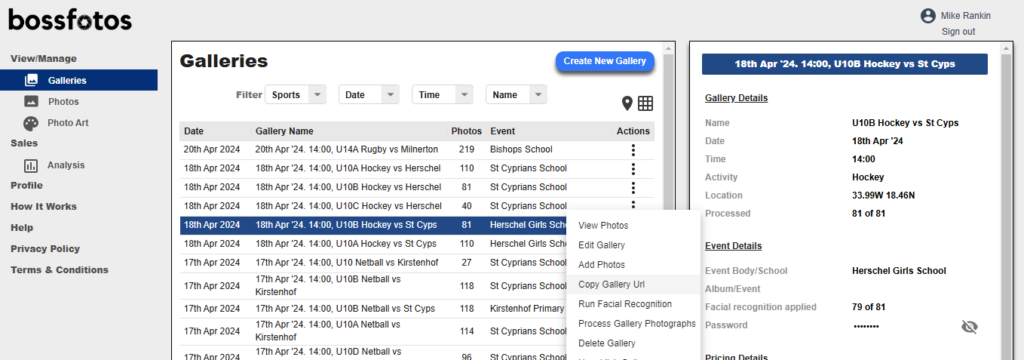Click the Mike Rankin user avatar icon

coord(927,16)
